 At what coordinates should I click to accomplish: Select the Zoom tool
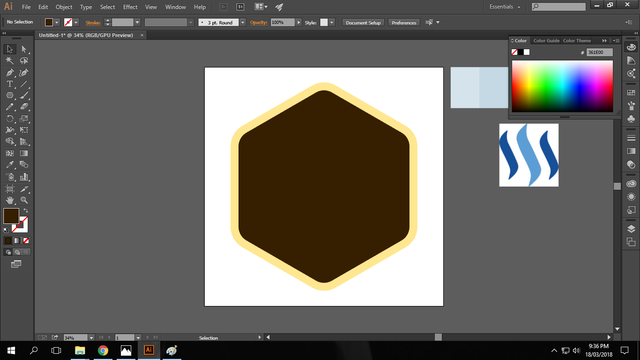(24, 200)
